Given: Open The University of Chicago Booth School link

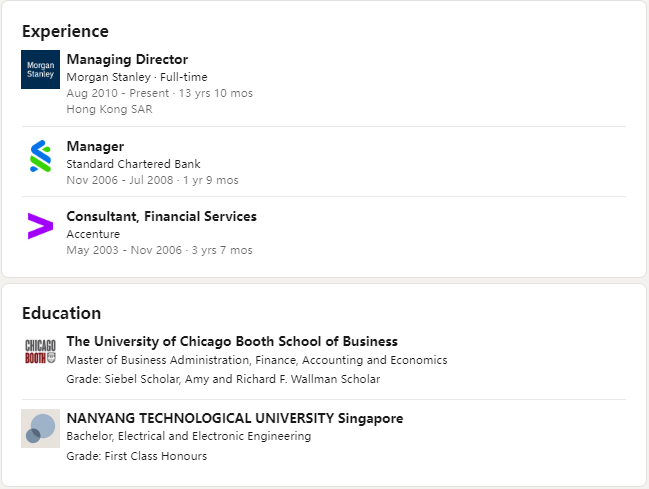Looking at the screenshot, I should point(232,342).
